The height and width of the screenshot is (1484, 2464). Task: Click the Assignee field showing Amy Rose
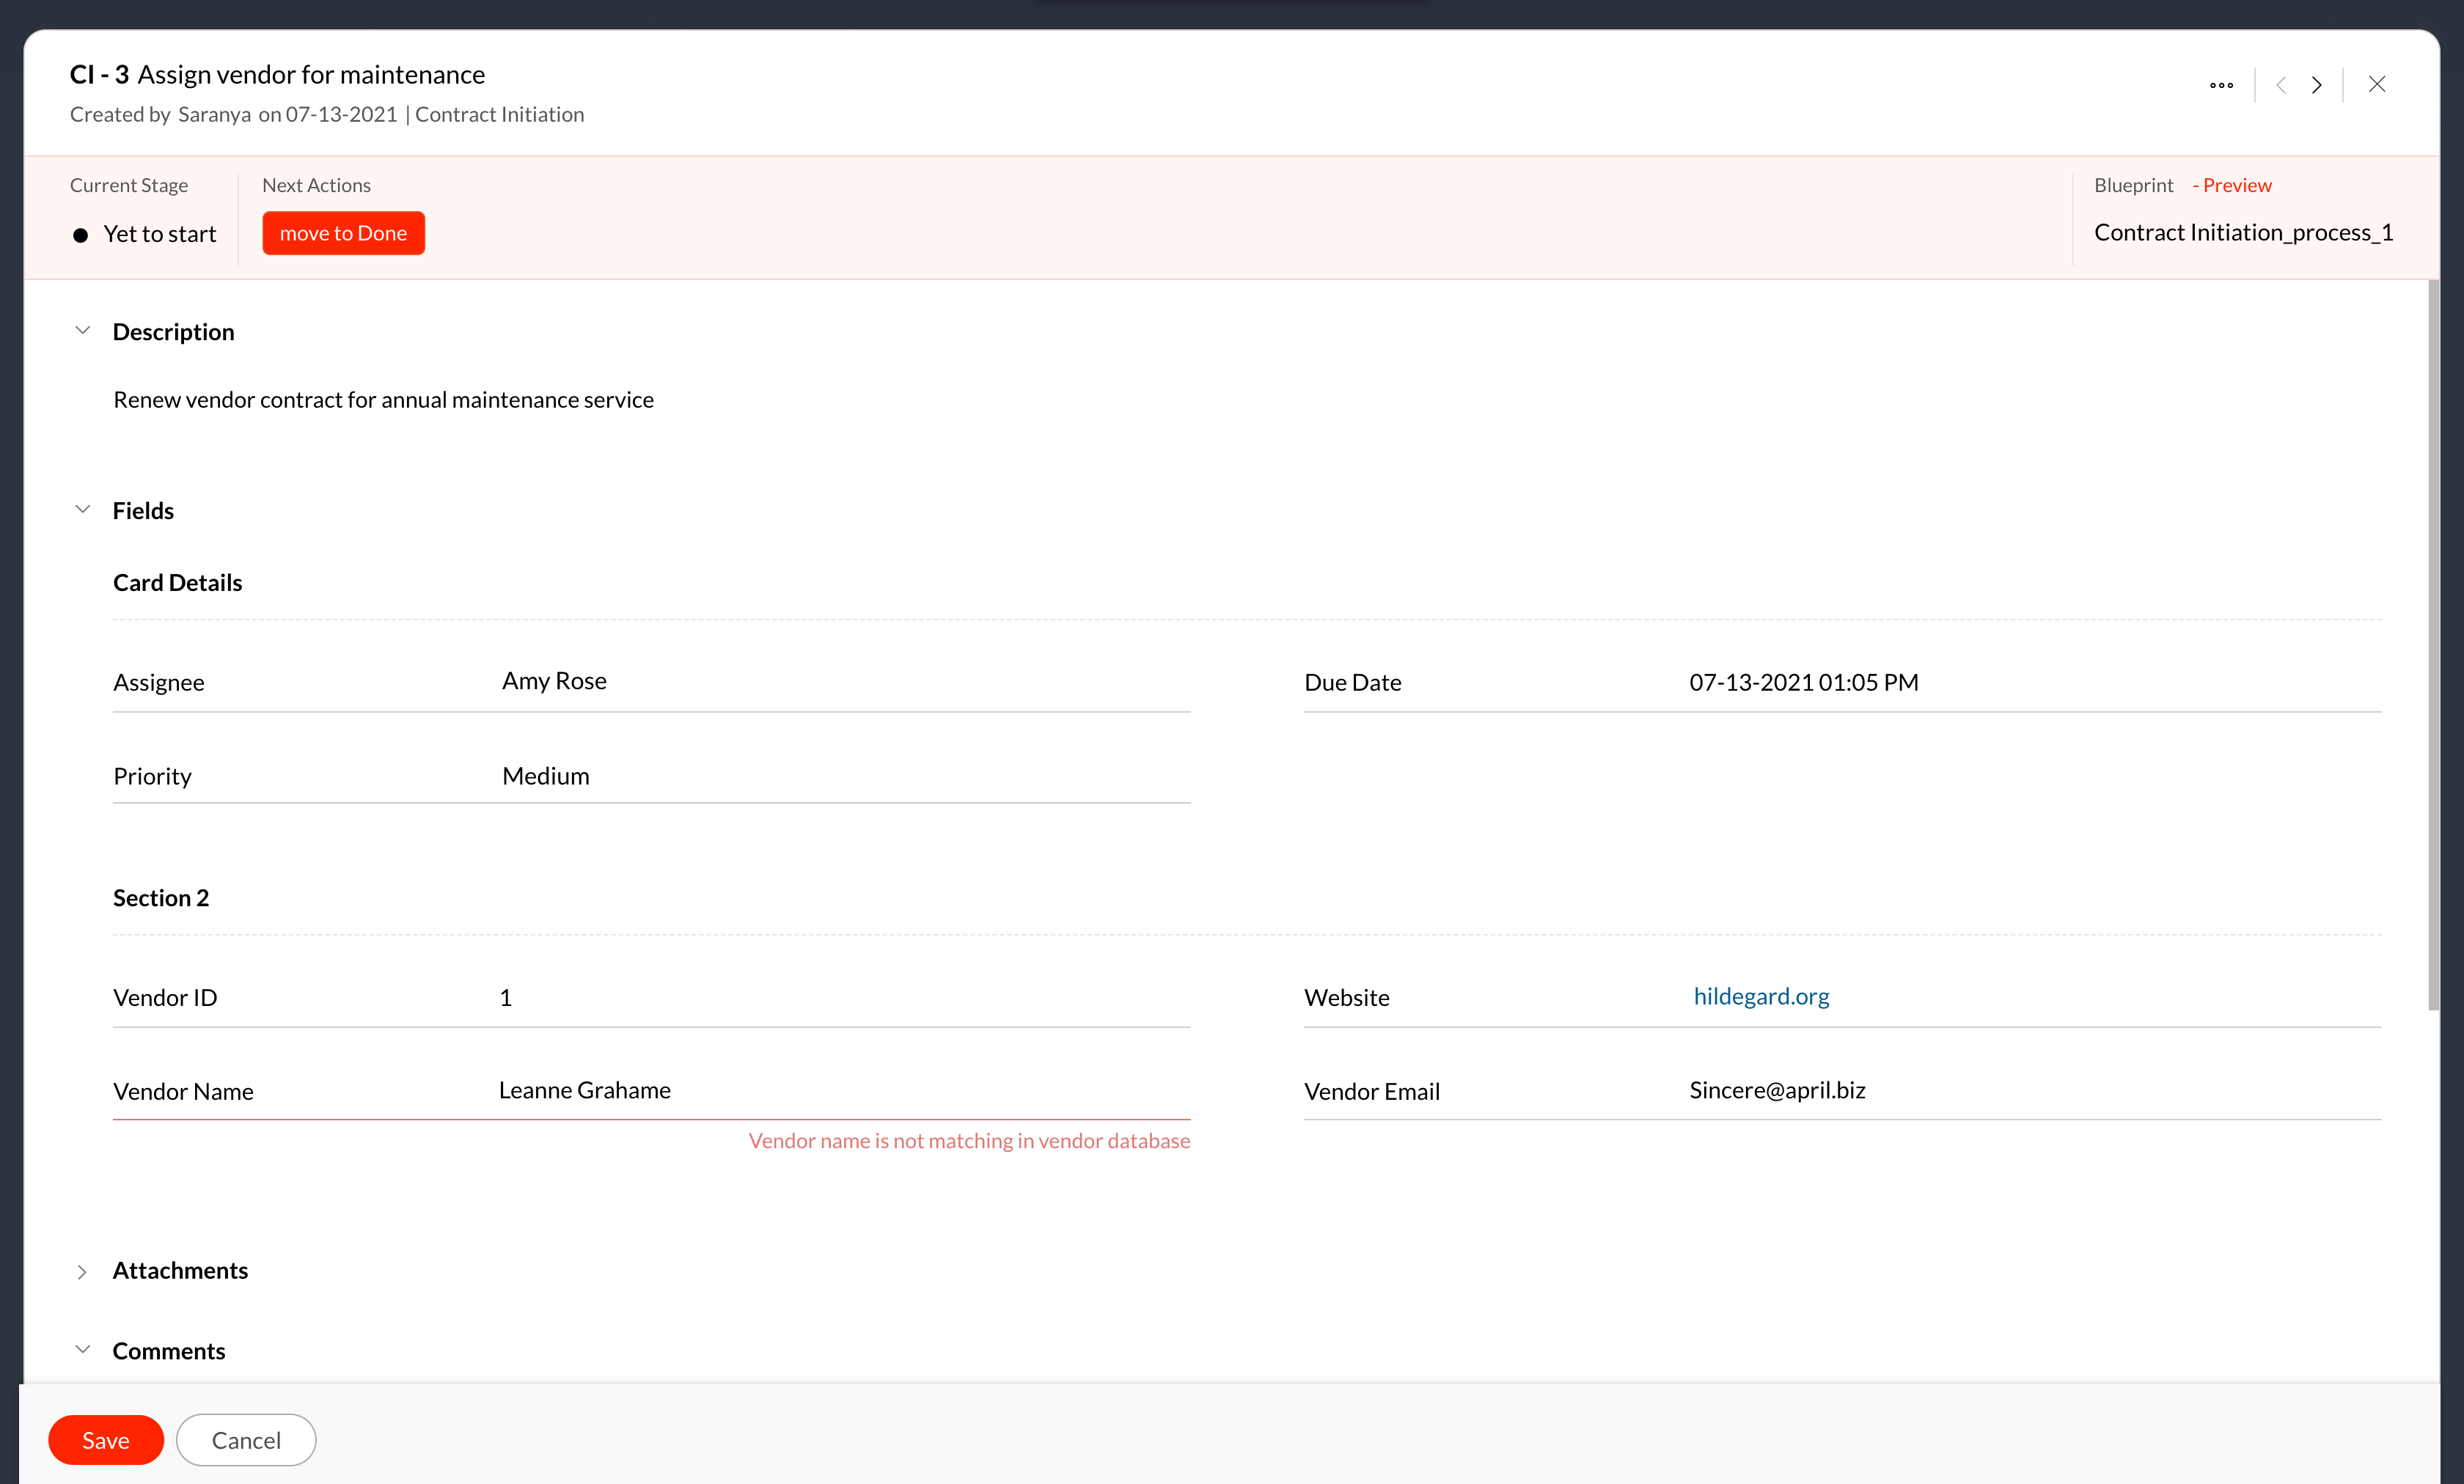554,681
